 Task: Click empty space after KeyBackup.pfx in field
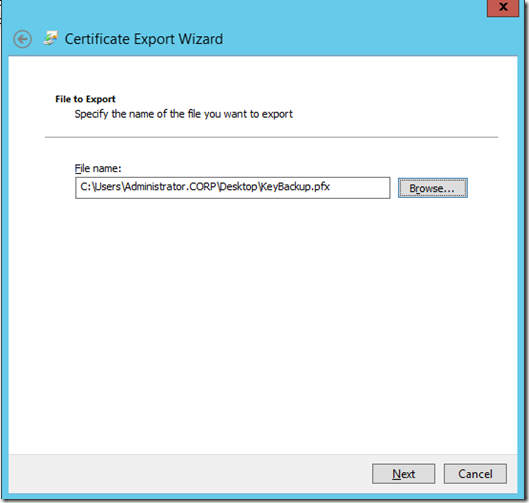(x=359, y=188)
